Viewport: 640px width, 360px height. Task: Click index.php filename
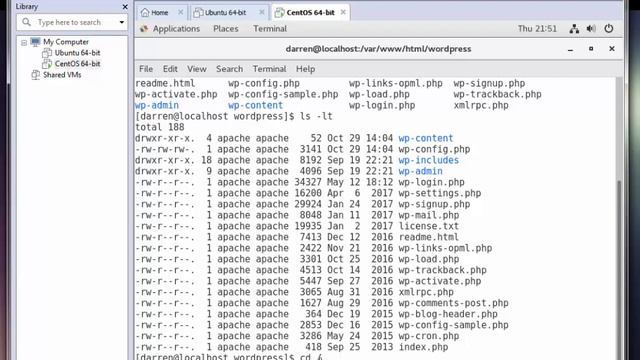(x=423, y=347)
